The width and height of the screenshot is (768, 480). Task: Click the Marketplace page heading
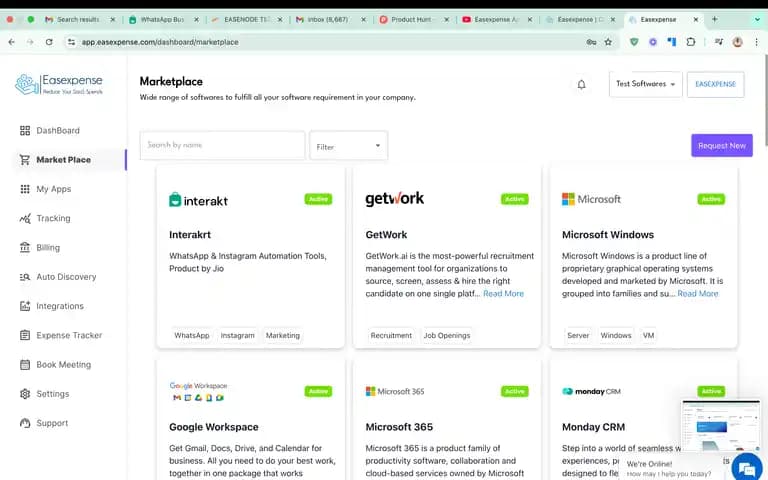coord(171,81)
